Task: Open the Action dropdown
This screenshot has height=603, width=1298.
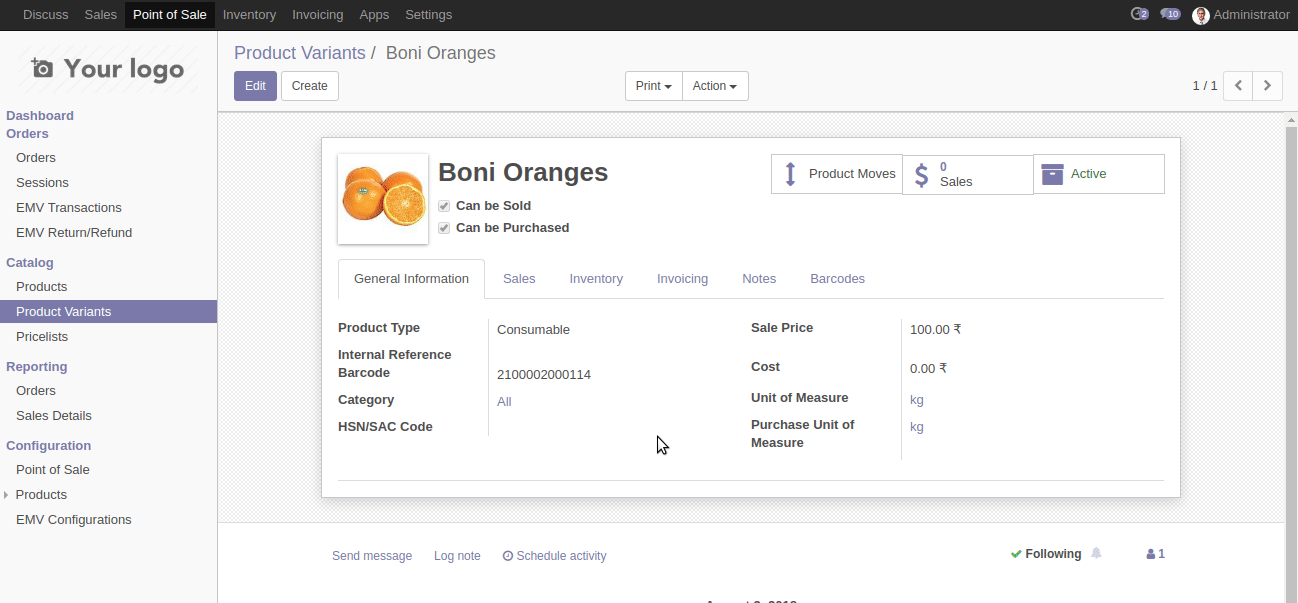Action: pos(714,86)
